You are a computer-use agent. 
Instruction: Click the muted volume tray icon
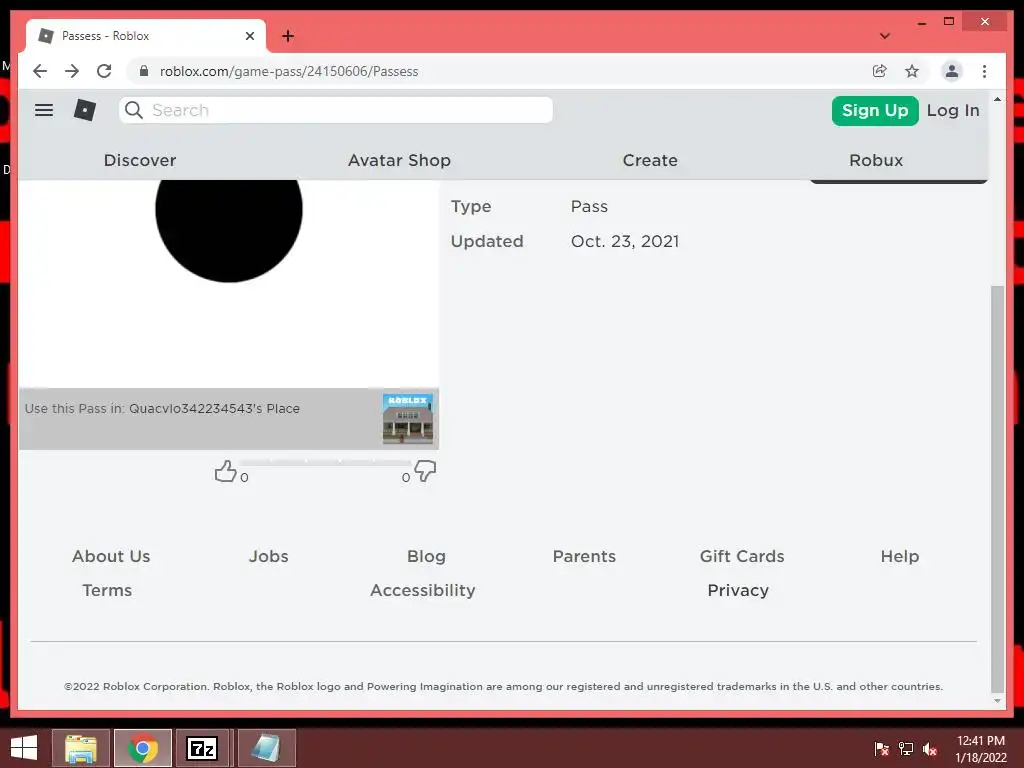pos(930,749)
